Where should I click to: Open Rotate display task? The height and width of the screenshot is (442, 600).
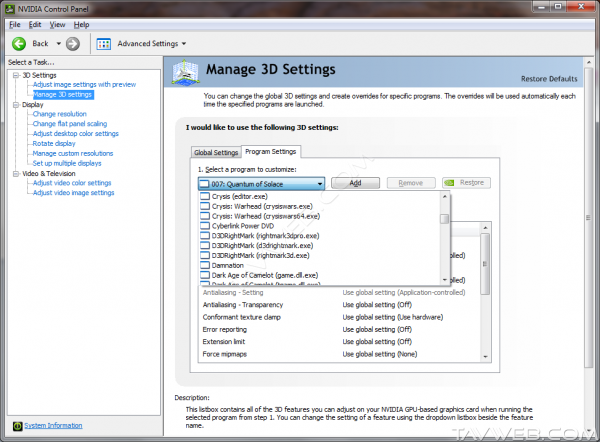click(54, 144)
